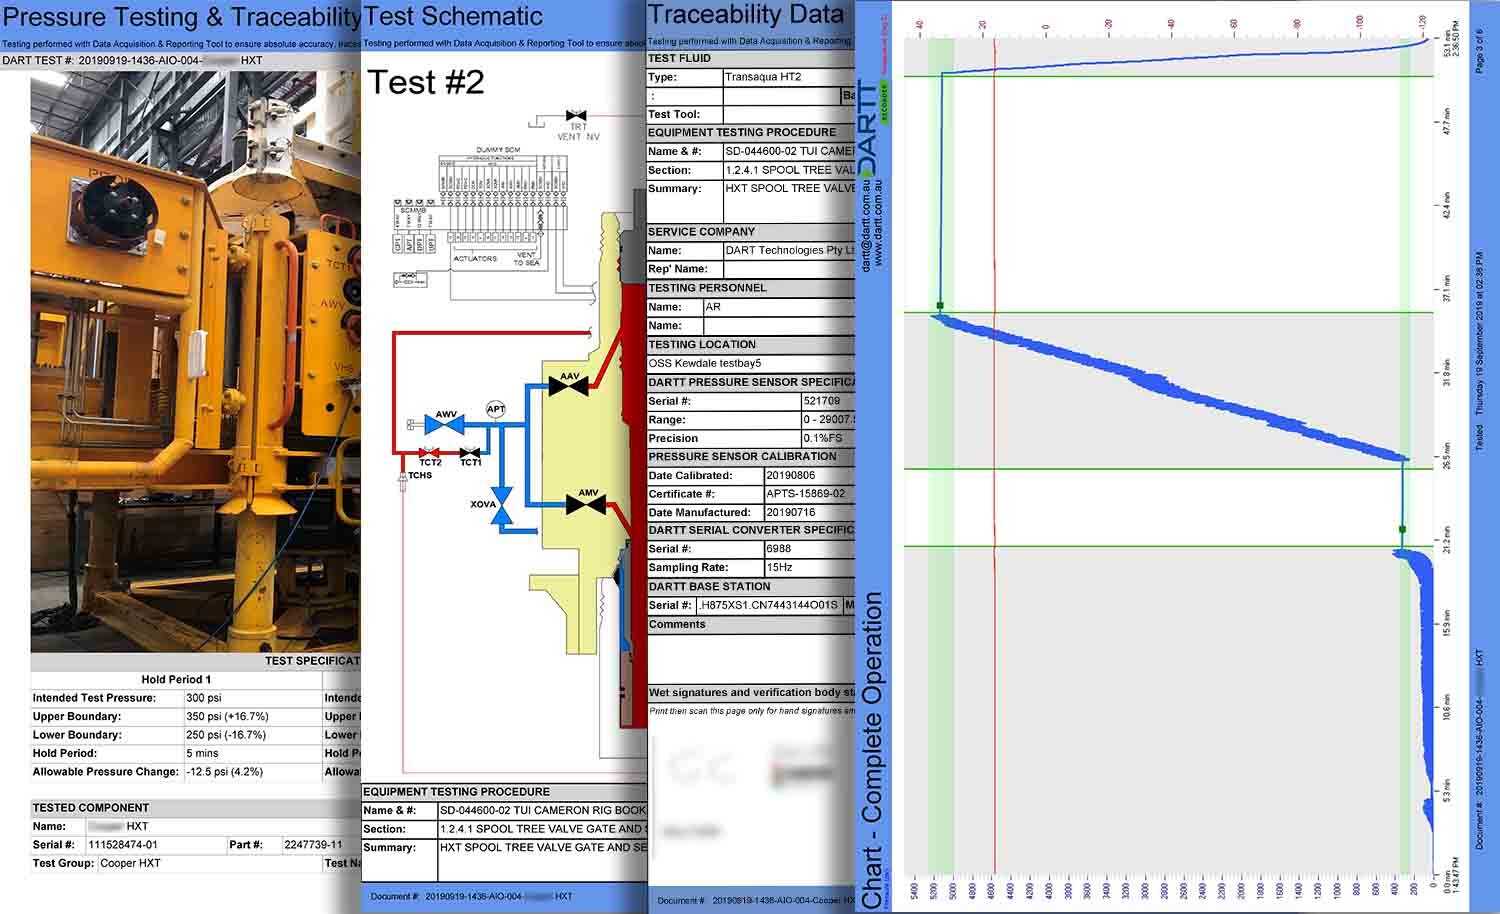Click the lower green marker on the pressure trace
Screen dimensions: 1500x914
(1402, 529)
